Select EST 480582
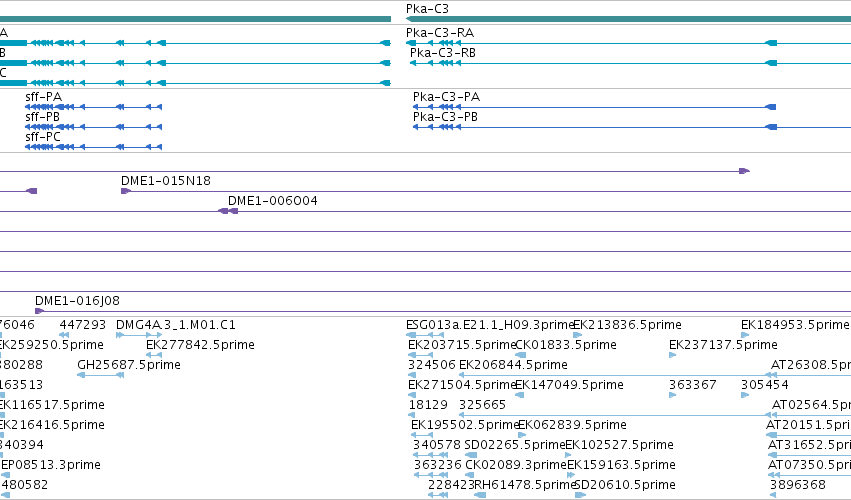 (24, 485)
